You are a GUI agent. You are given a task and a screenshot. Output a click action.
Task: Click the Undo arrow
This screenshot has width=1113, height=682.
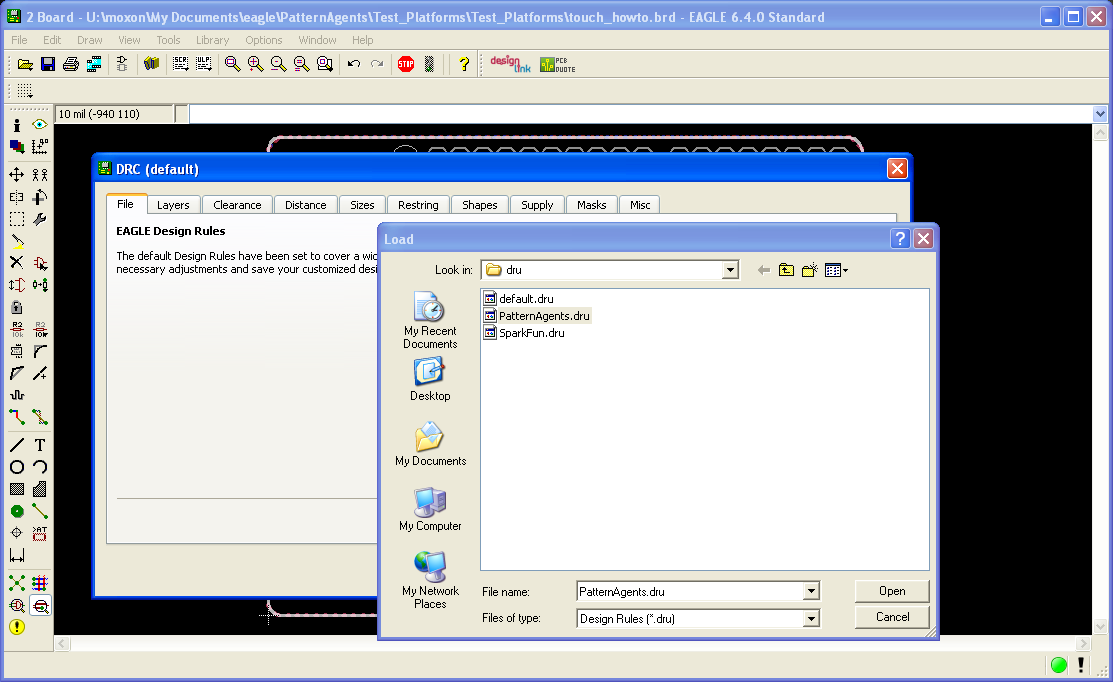[x=353, y=65]
